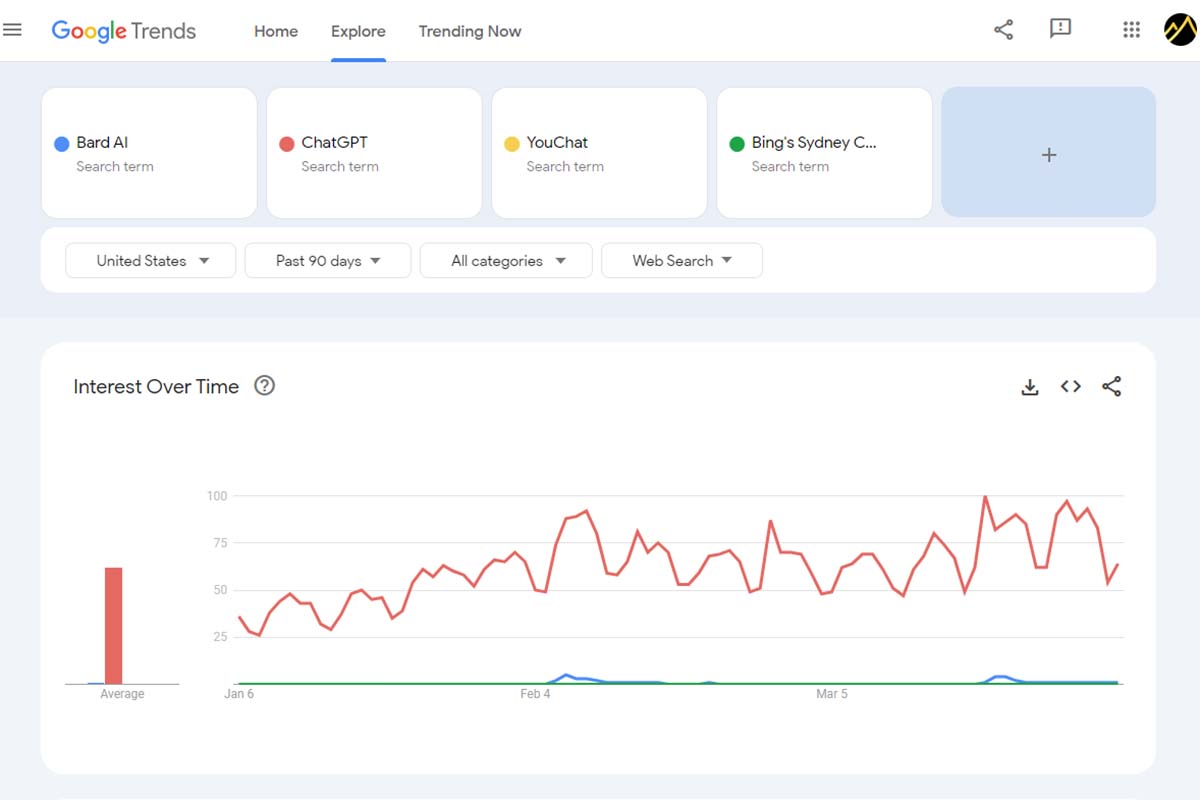Open the global share icon in the header
1200x800 pixels.
(x=1003, y=30)
